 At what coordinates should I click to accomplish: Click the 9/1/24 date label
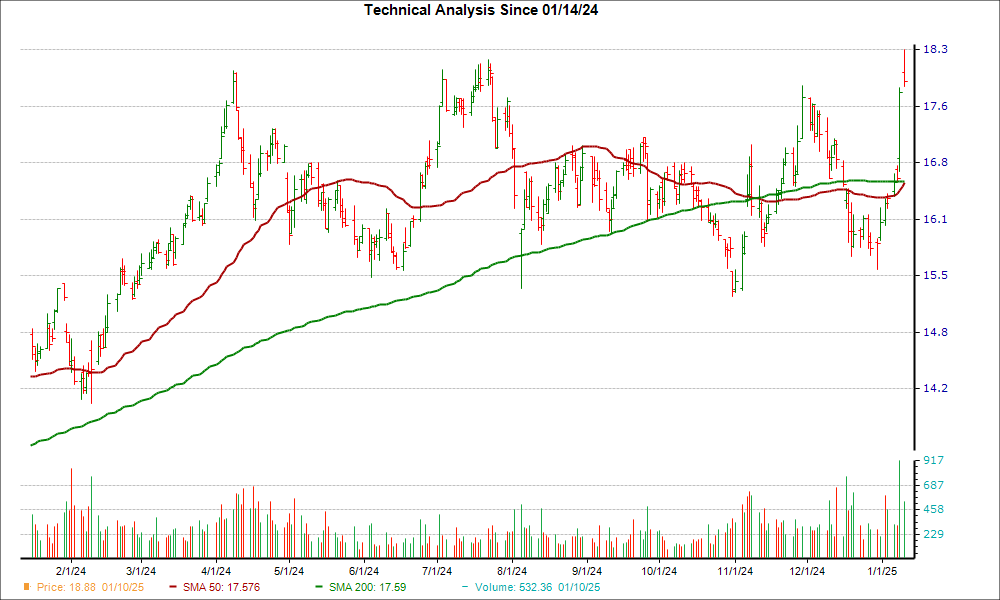pos(587,571)
